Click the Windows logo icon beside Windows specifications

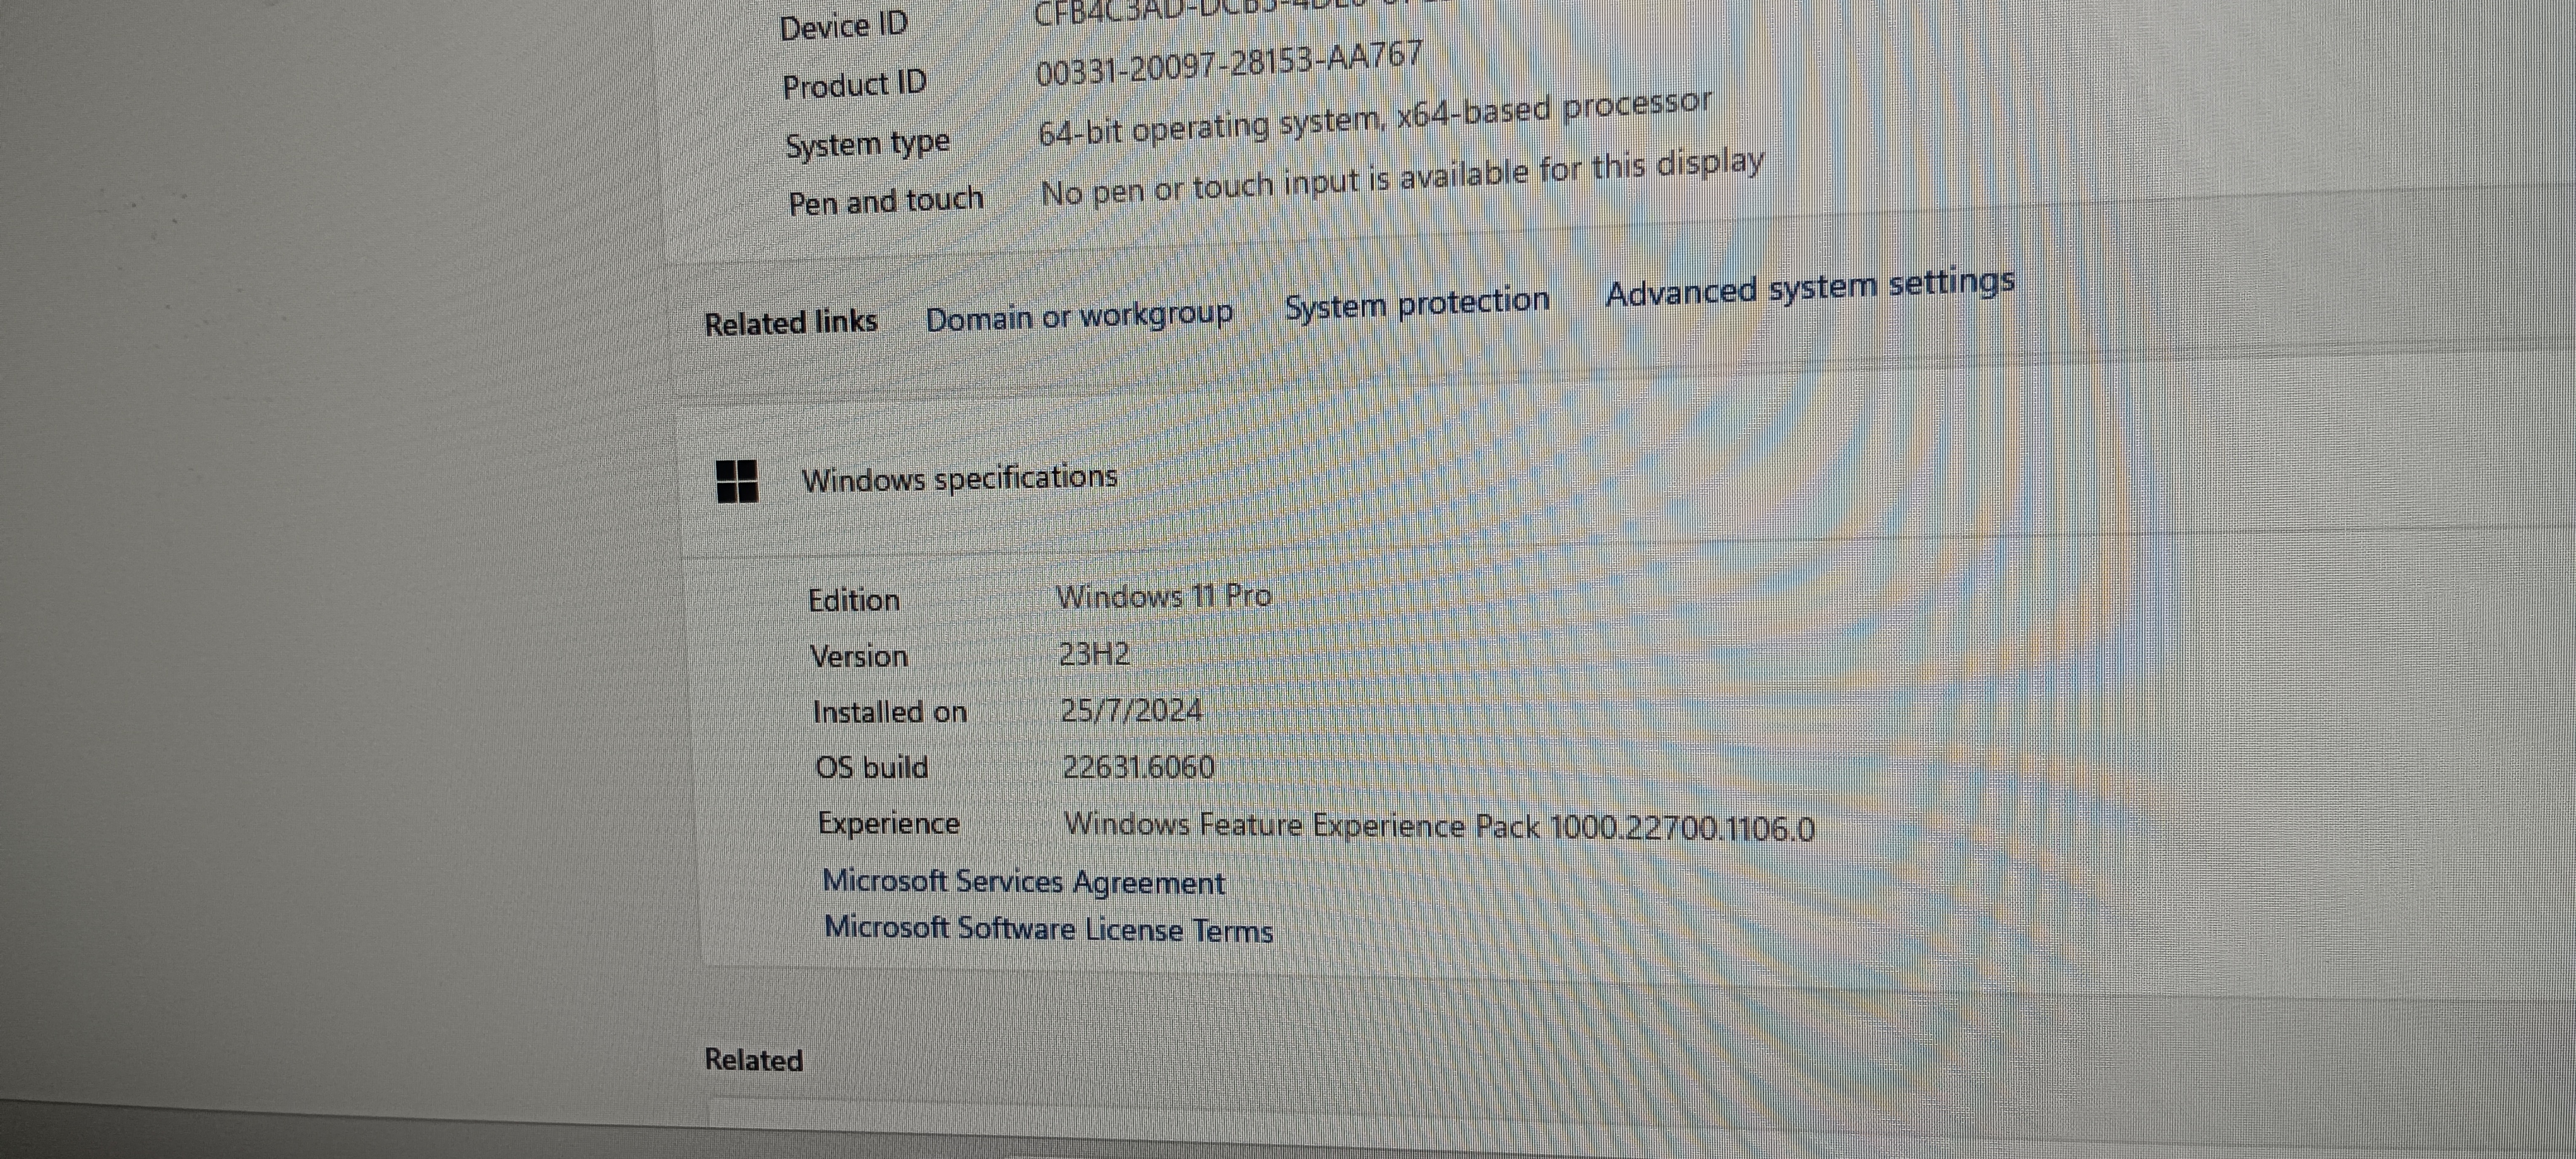[x=737, y=481]
